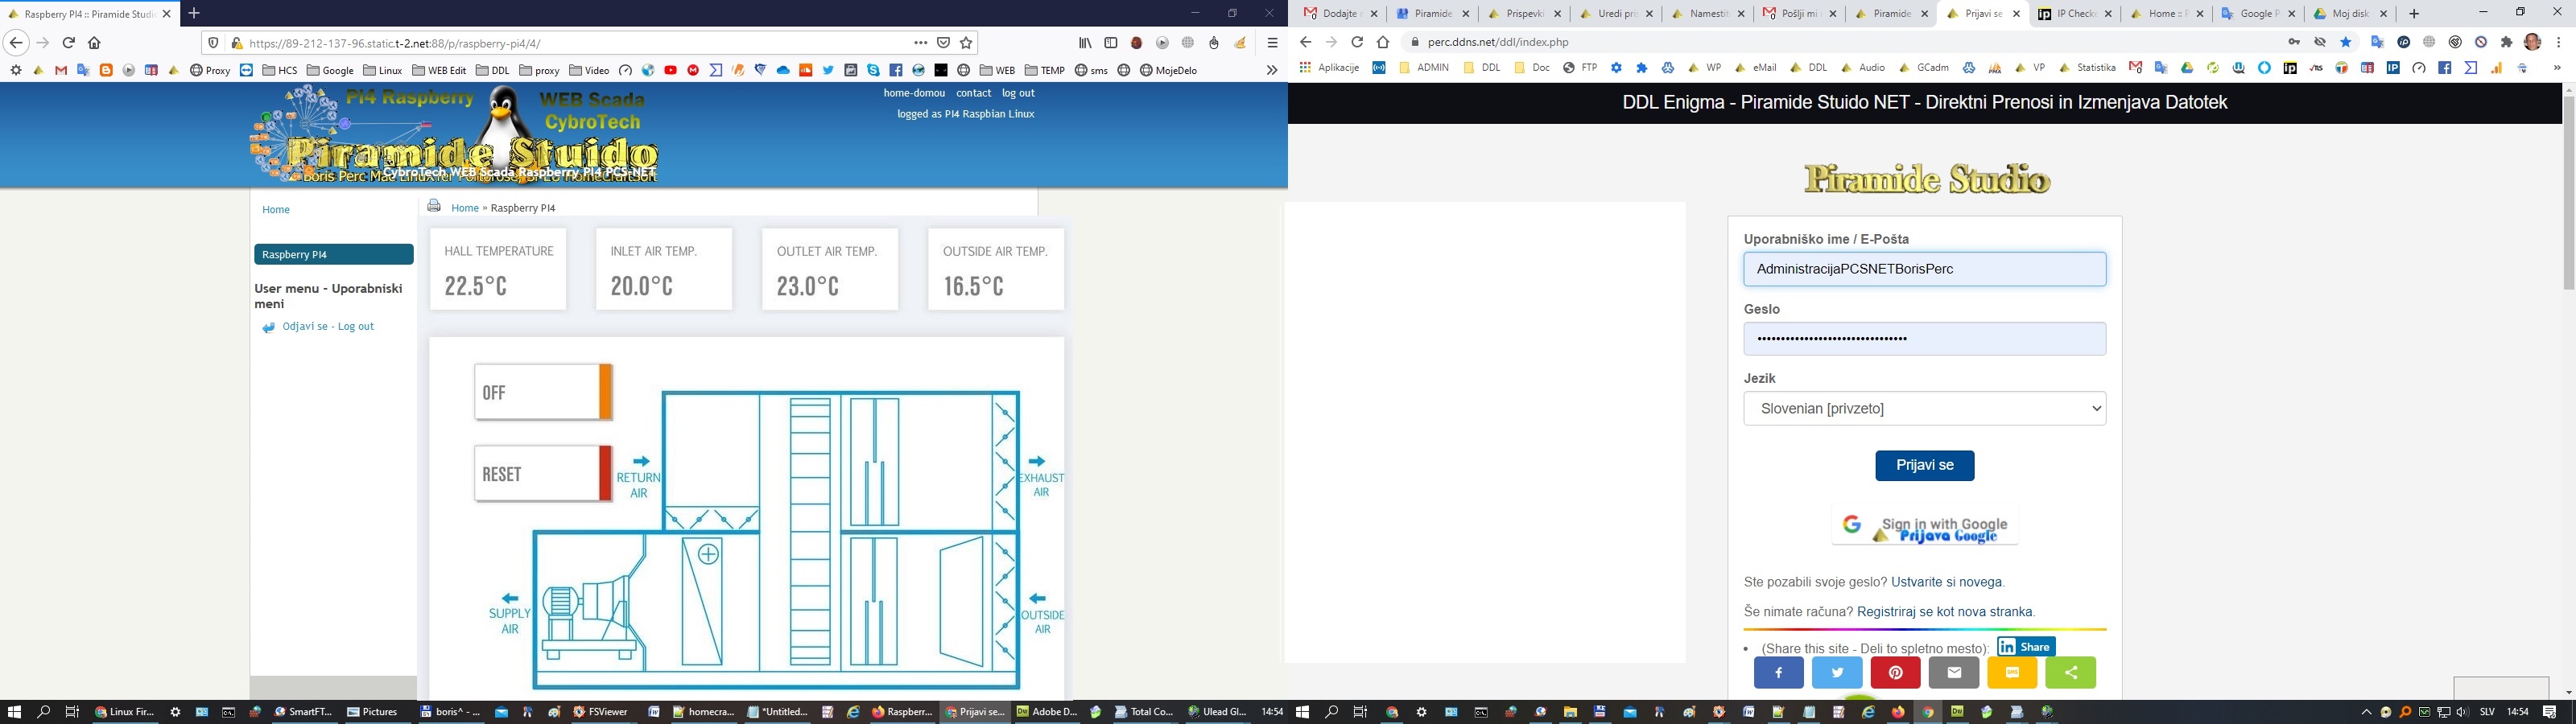Viewport: 2576px width, 724px height.
Task: Toggle the OFF switch on SCADA panel
Action: 543,392
